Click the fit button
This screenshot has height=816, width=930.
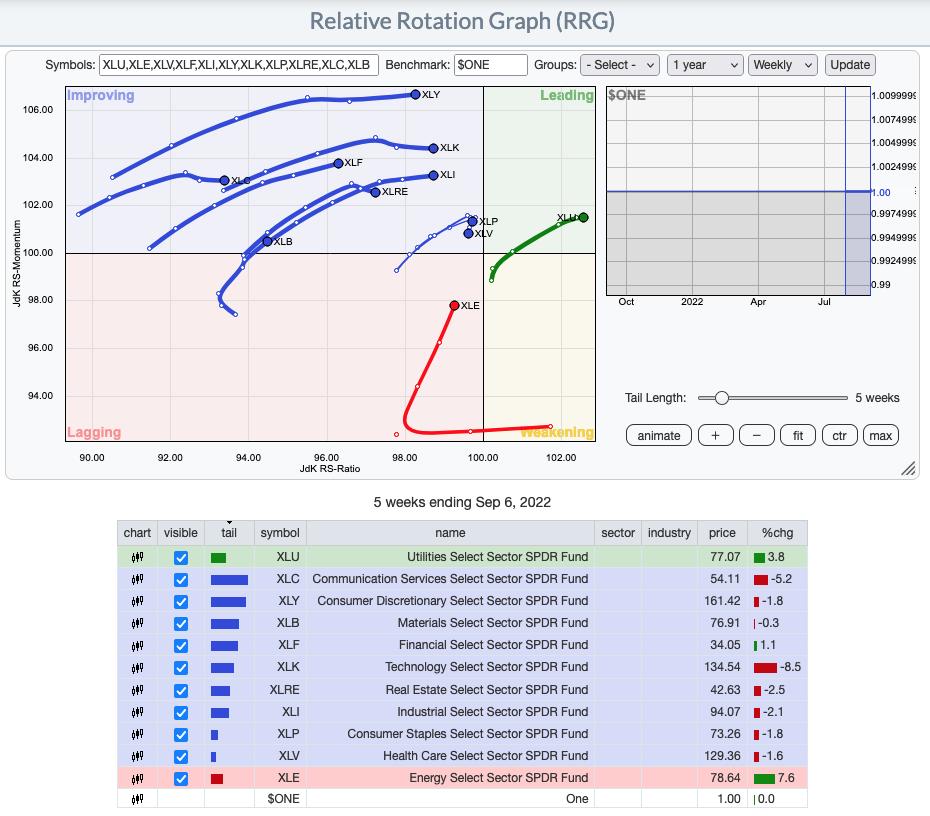click(x=798, y=435)
